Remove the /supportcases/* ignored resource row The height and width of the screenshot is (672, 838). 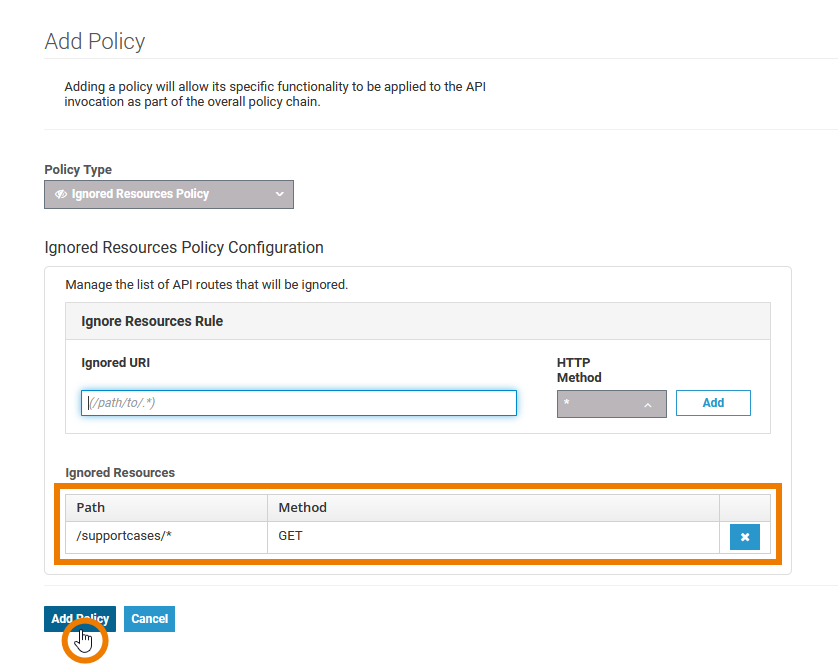(x=744, y=537)
